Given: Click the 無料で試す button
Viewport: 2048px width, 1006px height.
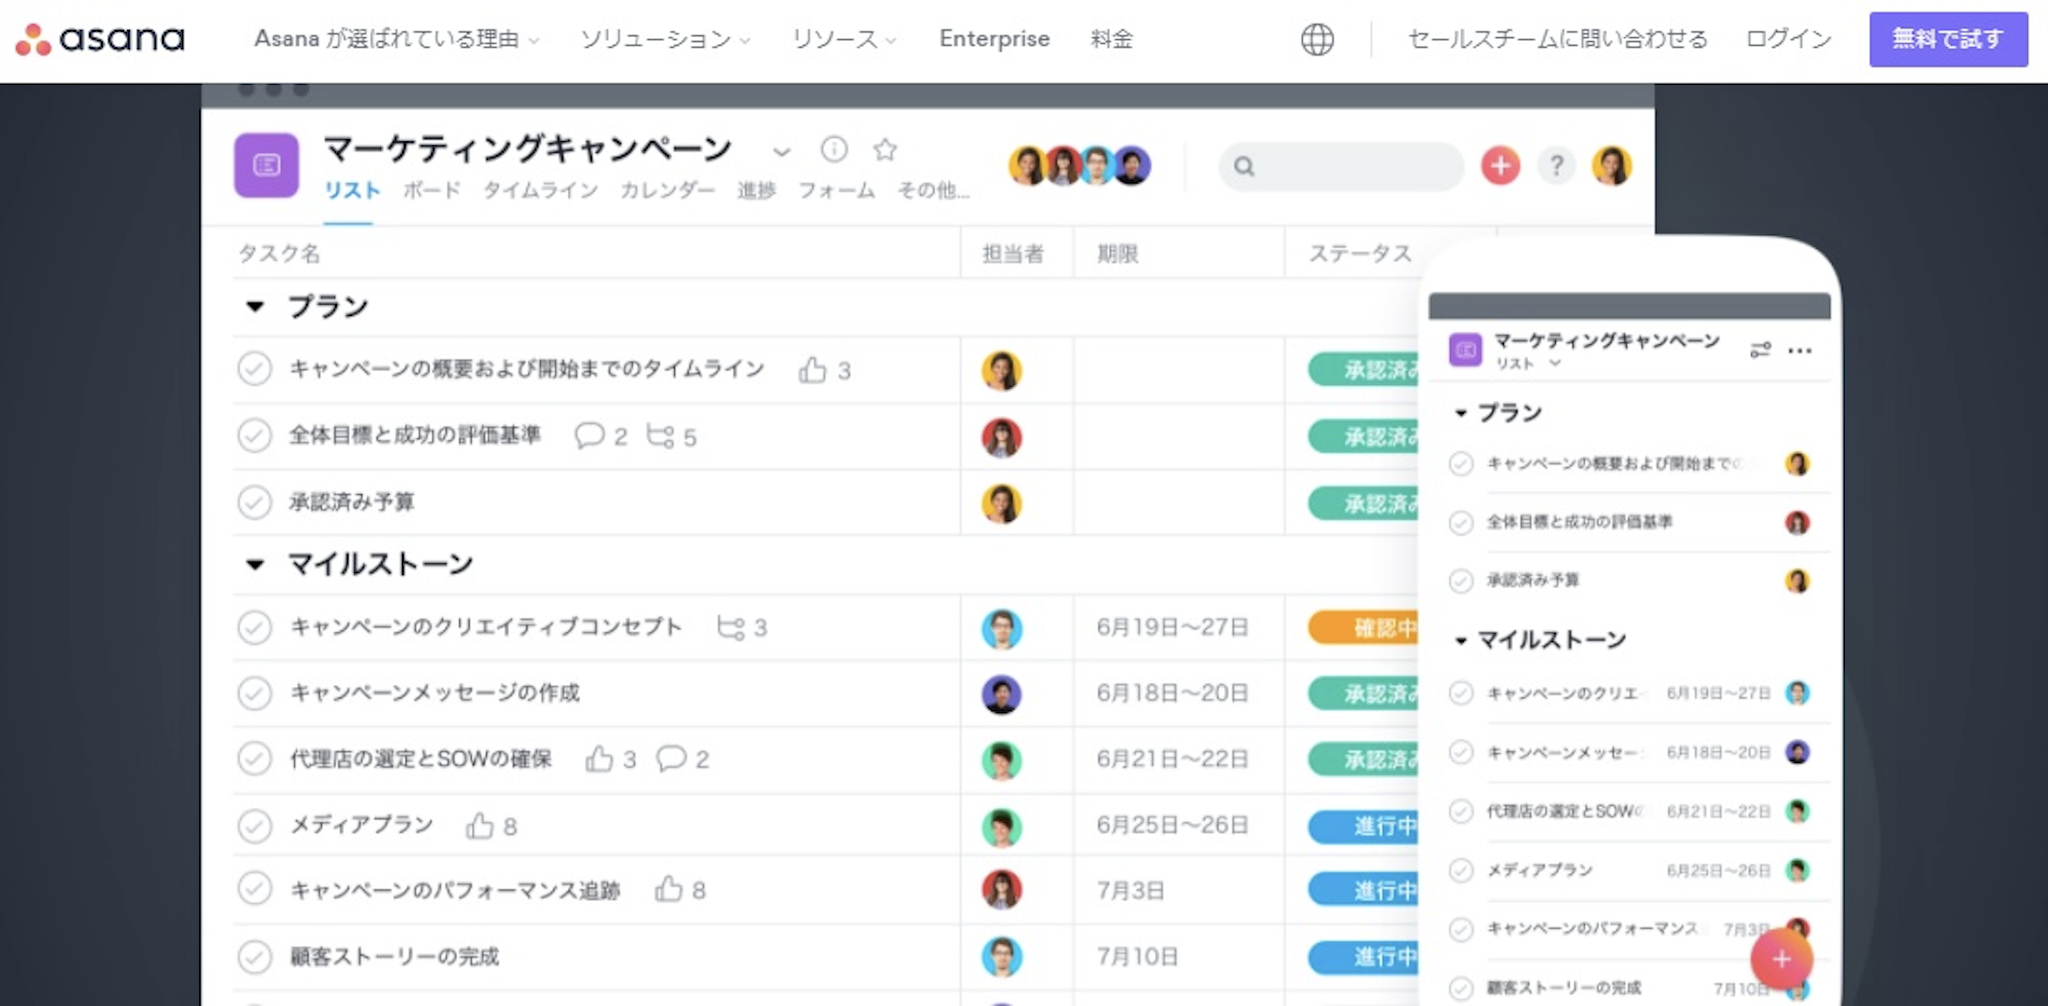Looking at the screenshot, I should (1947, 39).
